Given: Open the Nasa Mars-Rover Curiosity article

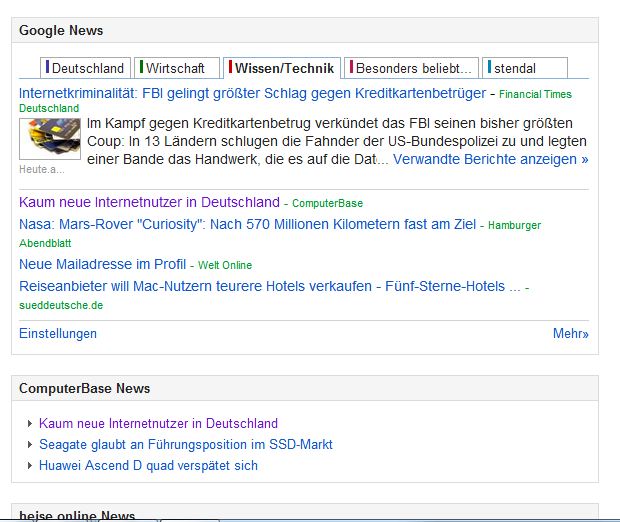Looking at the screenshot, I should click(x=247, y=224).
